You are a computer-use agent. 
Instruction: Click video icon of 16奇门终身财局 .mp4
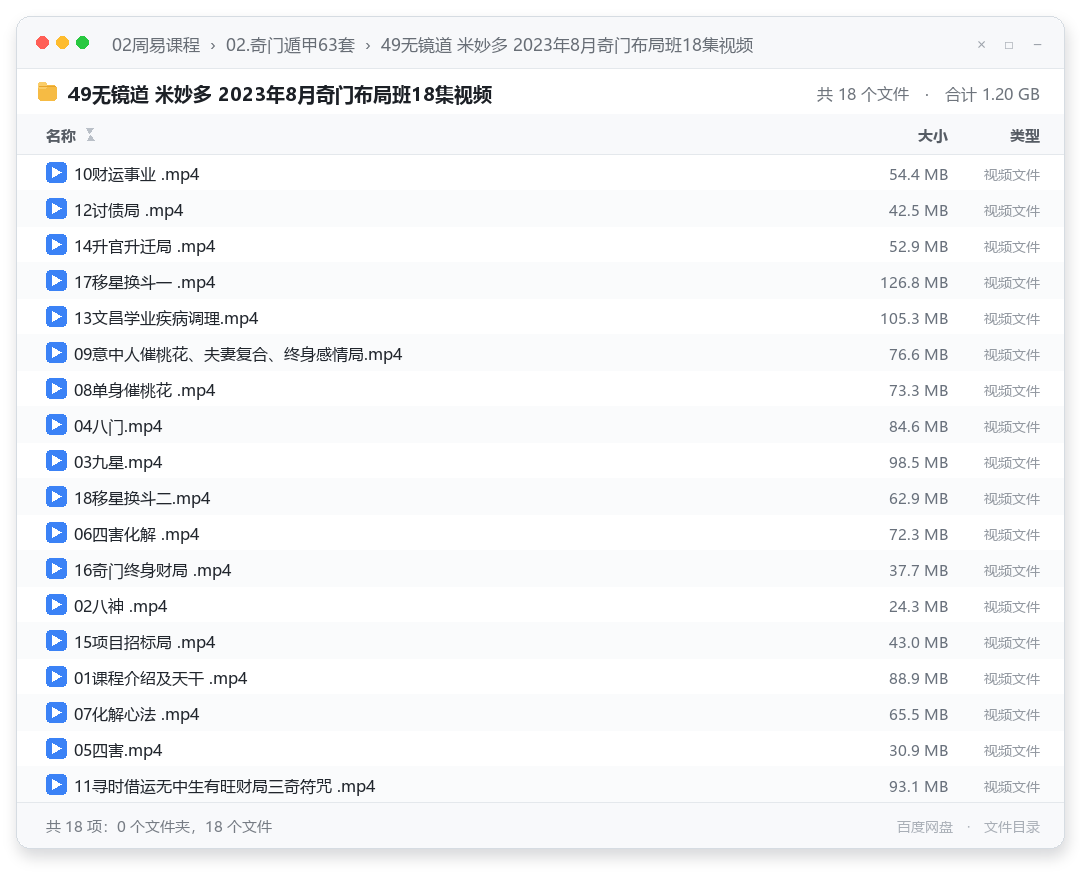click(56, 569)
